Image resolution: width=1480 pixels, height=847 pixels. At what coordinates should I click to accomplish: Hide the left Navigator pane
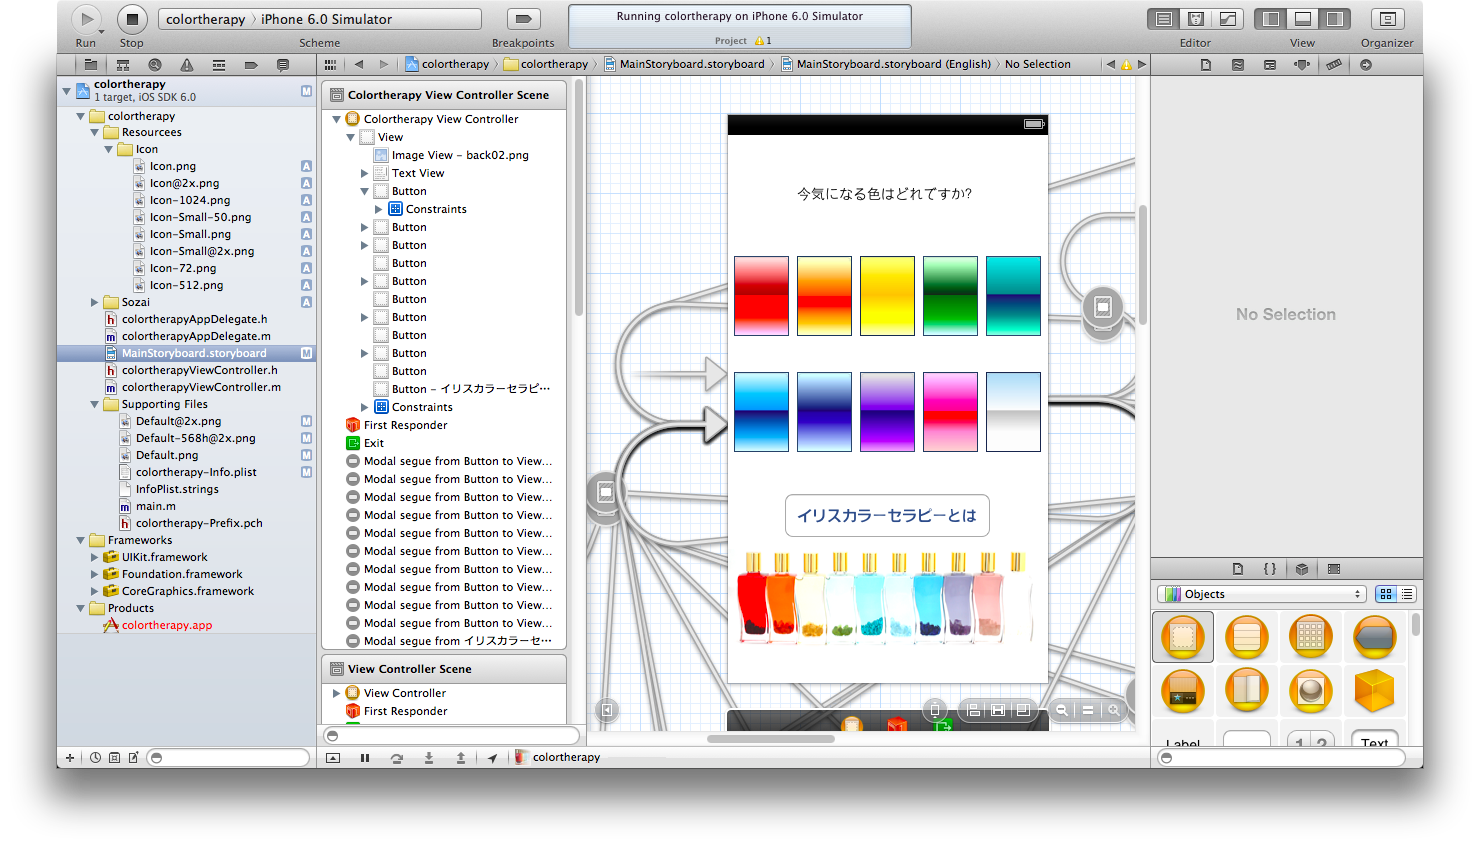point(1272,19)
